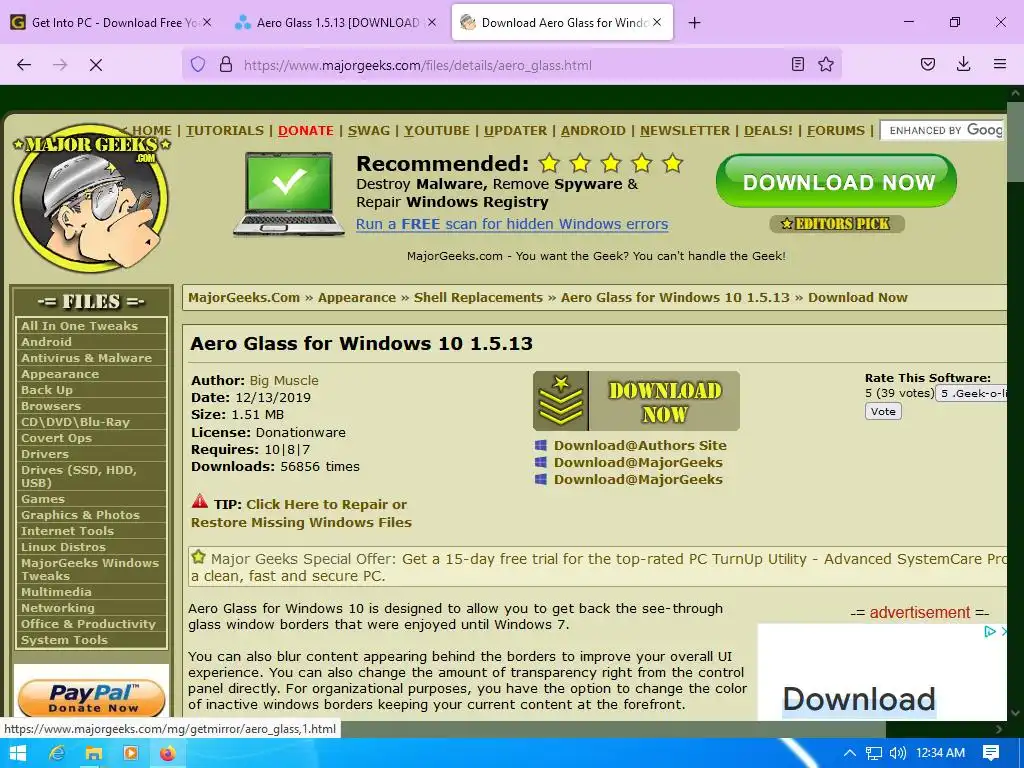Open the Firefox hamburger menu
The image size is (1024, 768).
click(1000, 64)
